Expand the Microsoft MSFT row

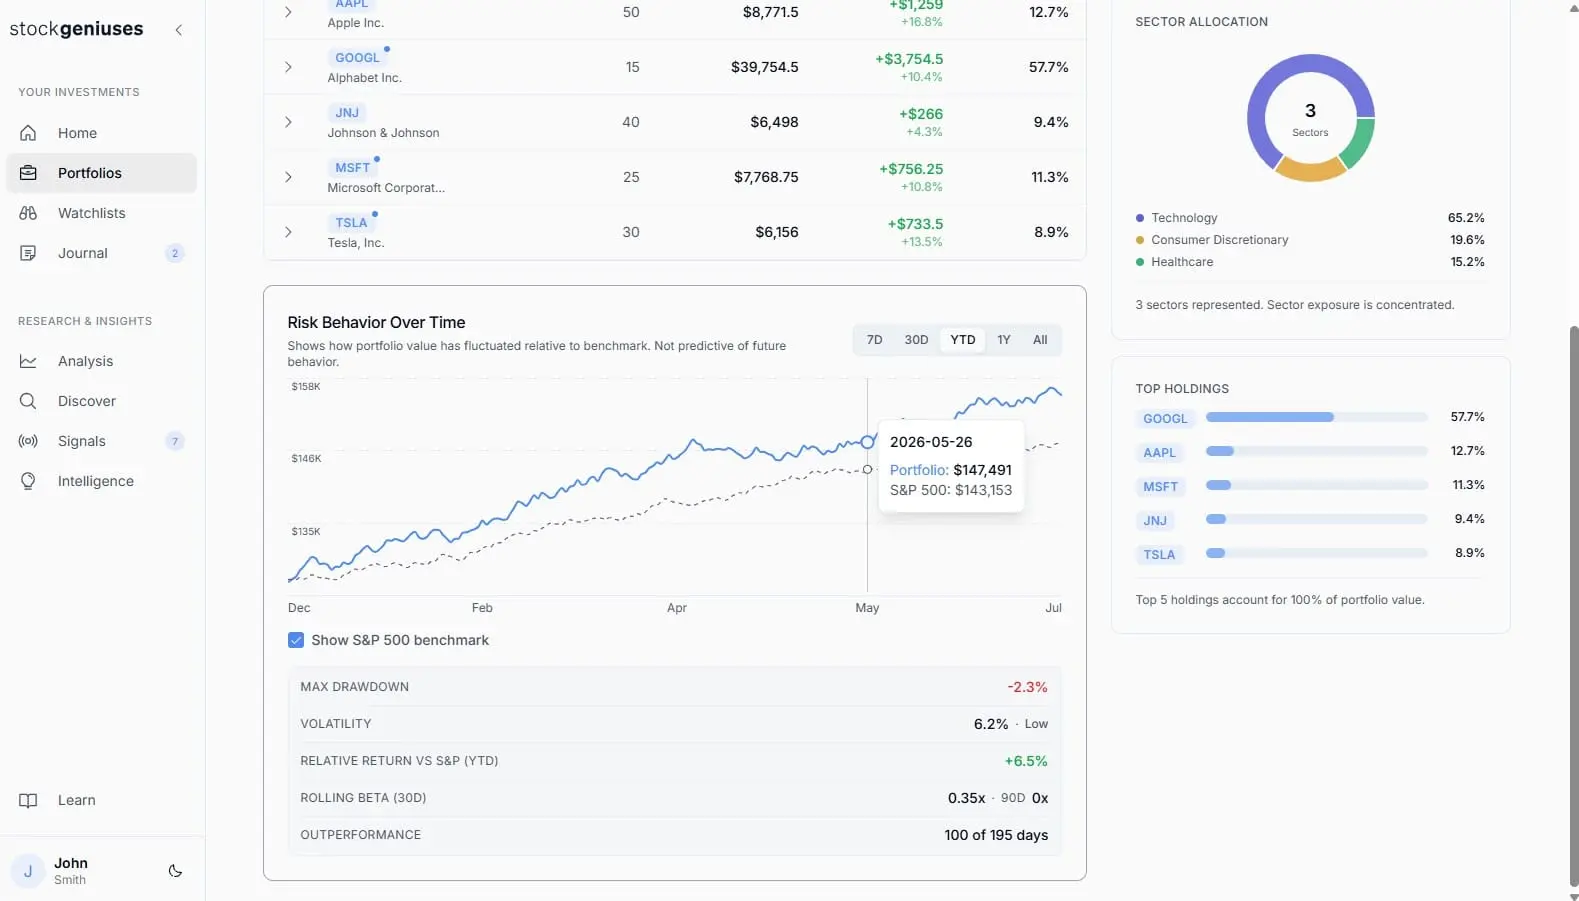(288, 177)
